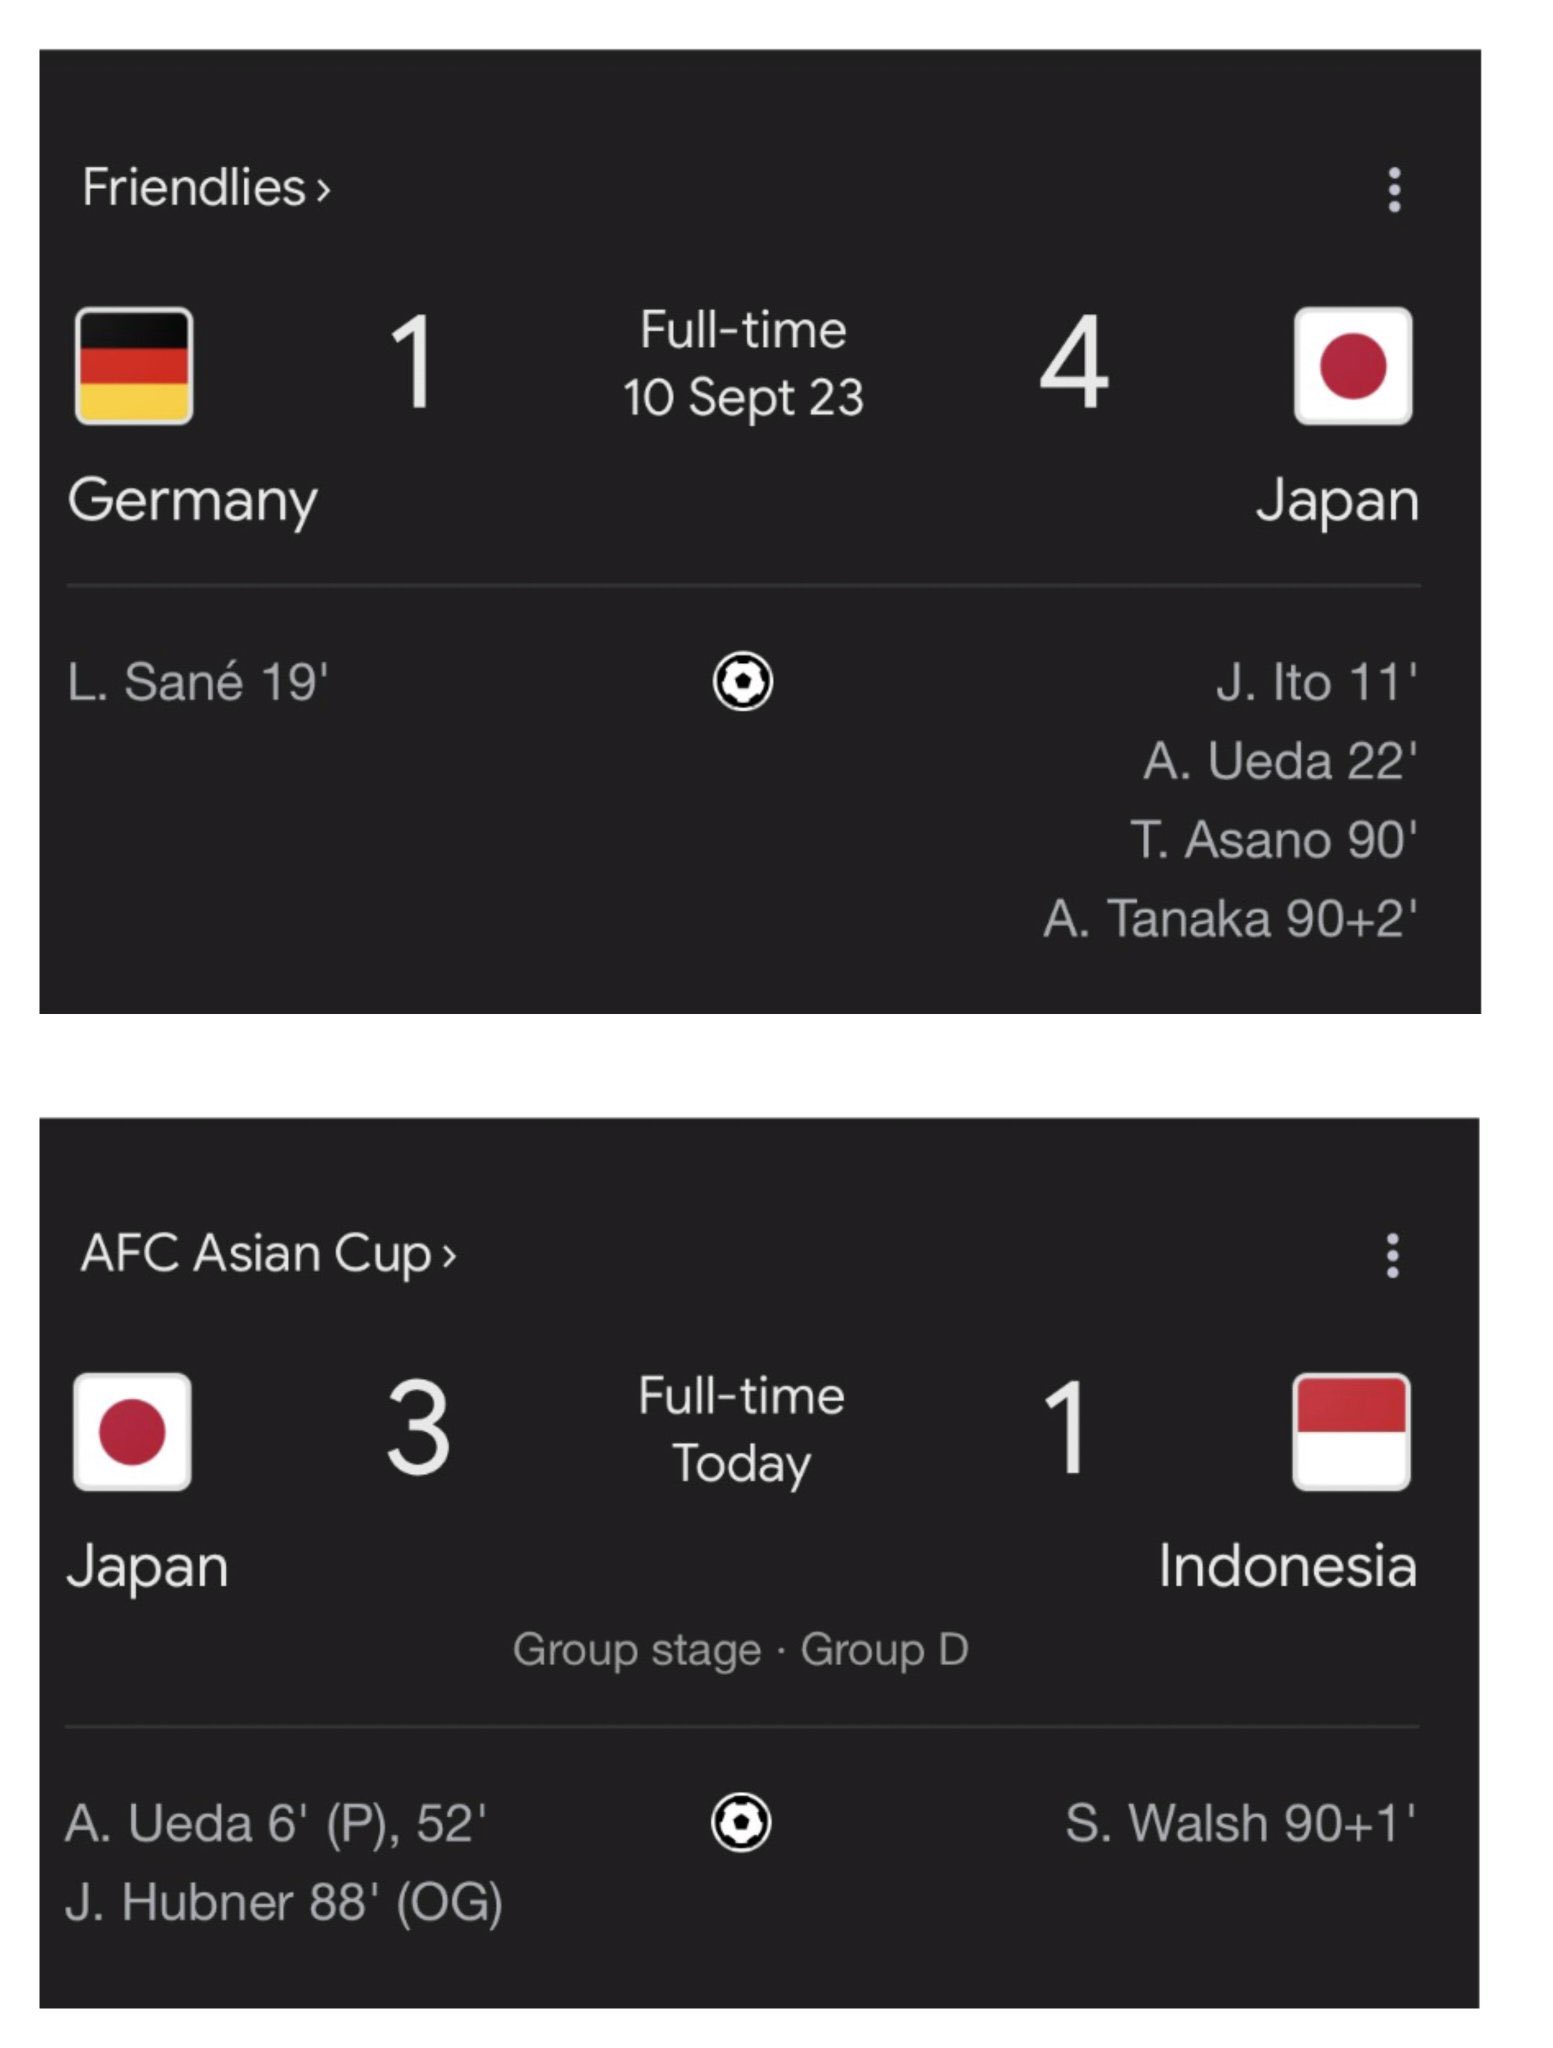Screen dimensions: 1553x2048
Task: Select scorer L. Sané 19'
Action: pyautogui.click(x=198, y=683)
